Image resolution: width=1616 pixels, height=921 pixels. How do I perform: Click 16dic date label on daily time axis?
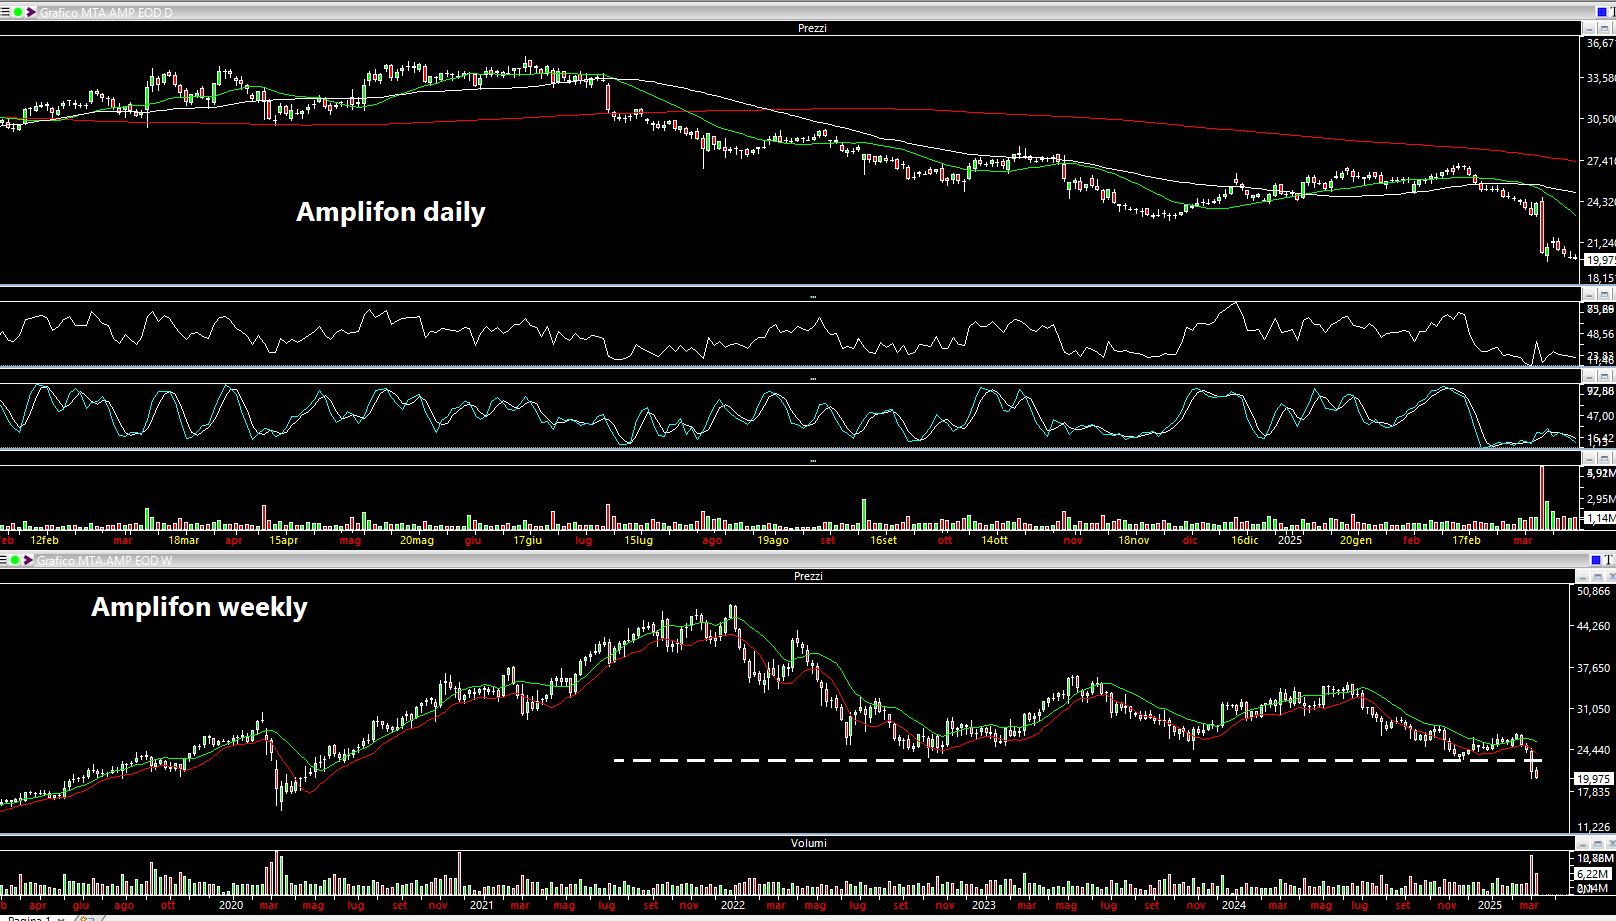(1245, 540)
